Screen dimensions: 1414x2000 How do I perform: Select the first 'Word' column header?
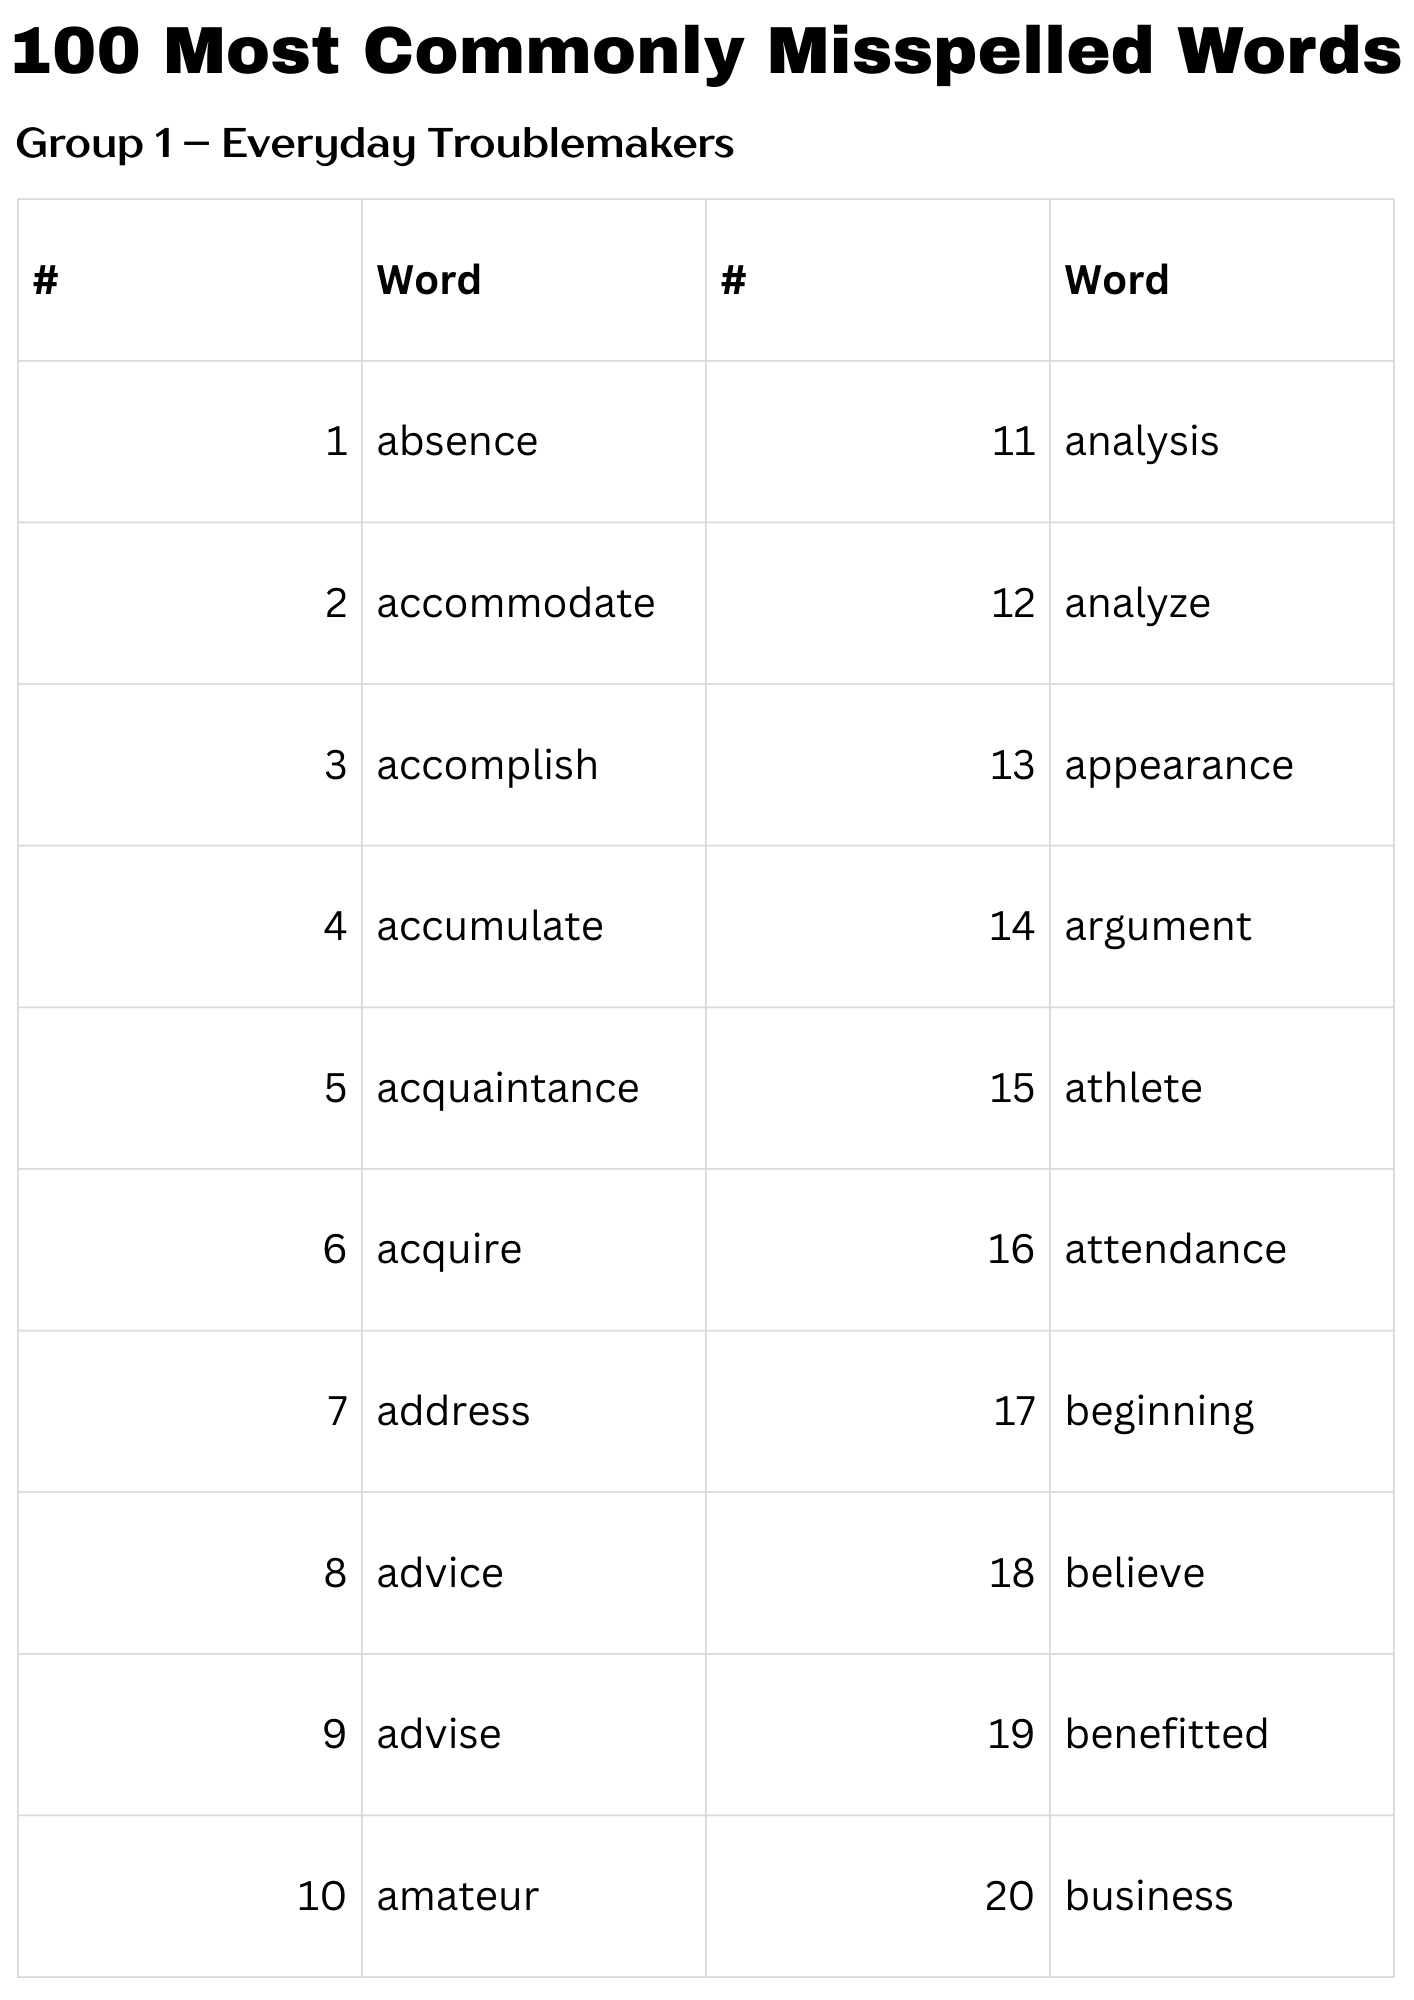429,280
